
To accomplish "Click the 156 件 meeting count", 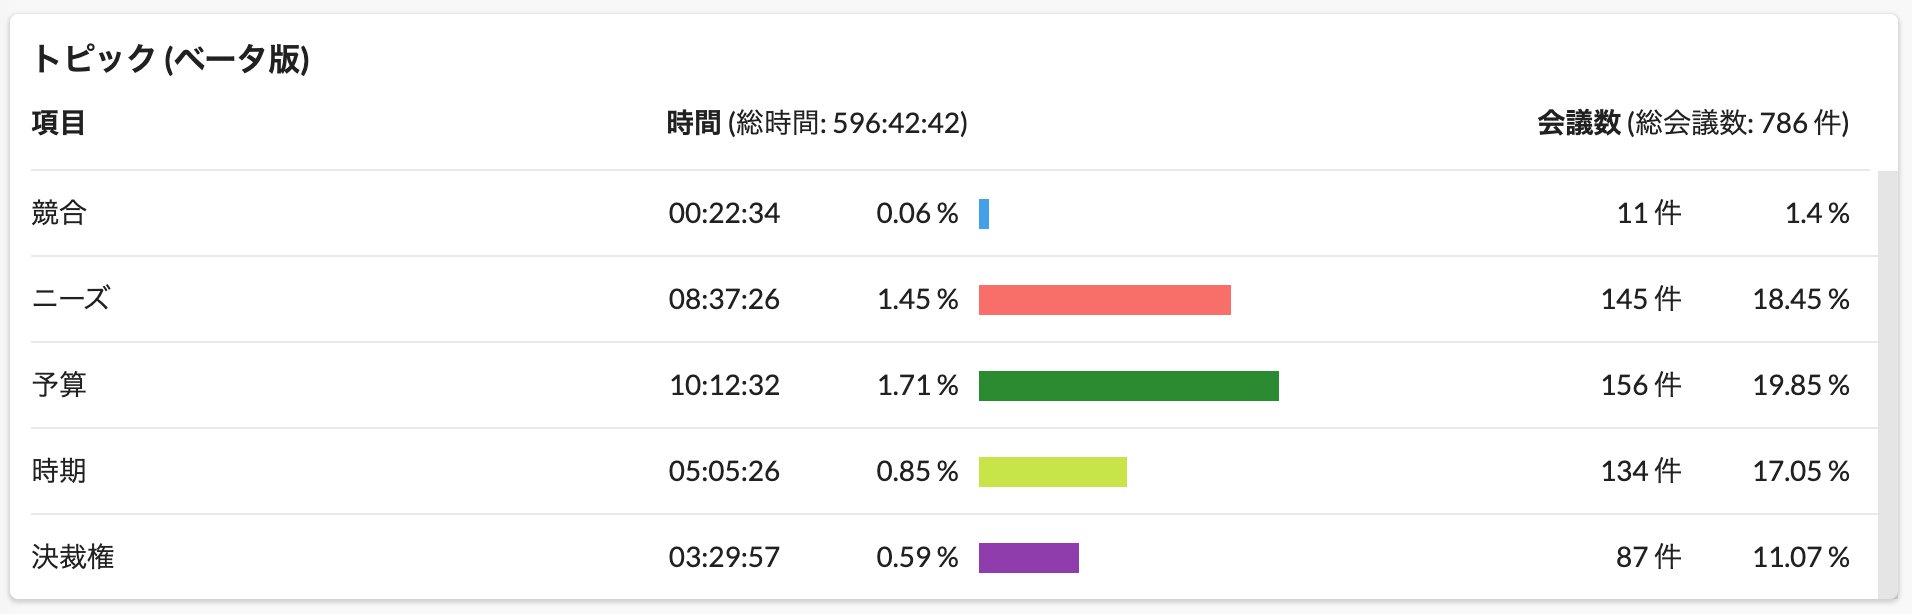I will [1641, 385].
